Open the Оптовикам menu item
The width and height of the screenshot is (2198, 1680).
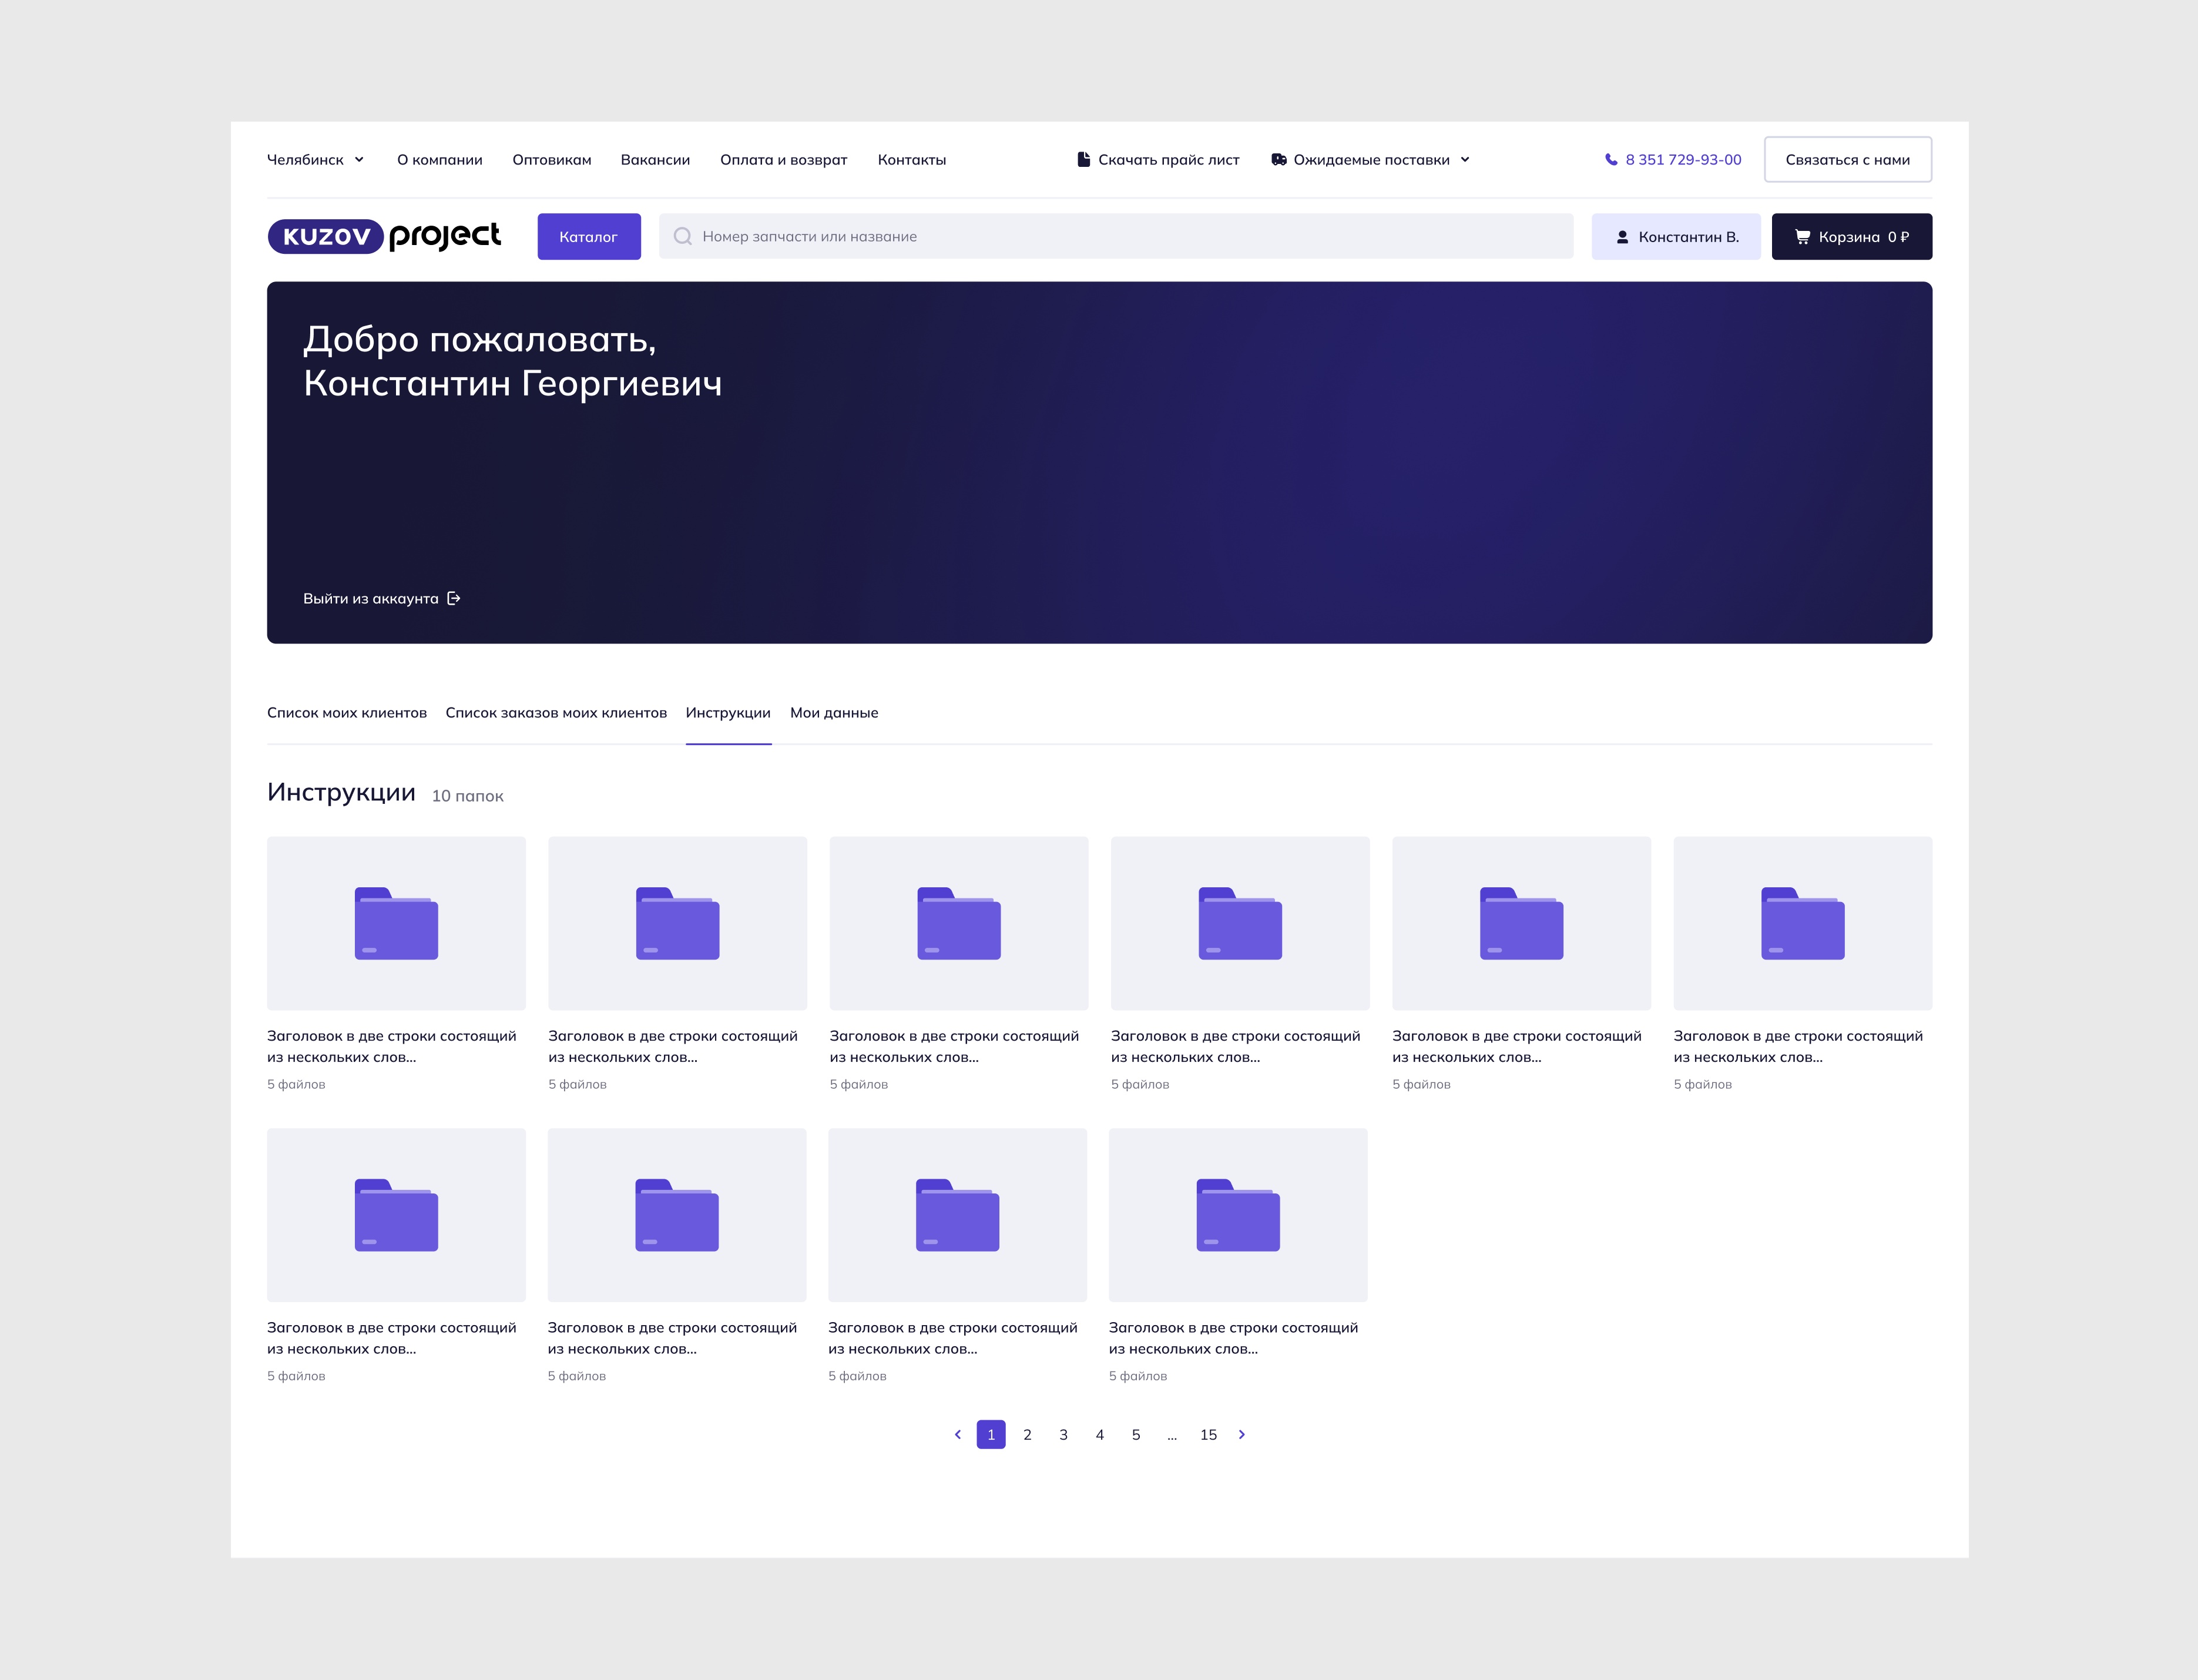pos(552,159)
